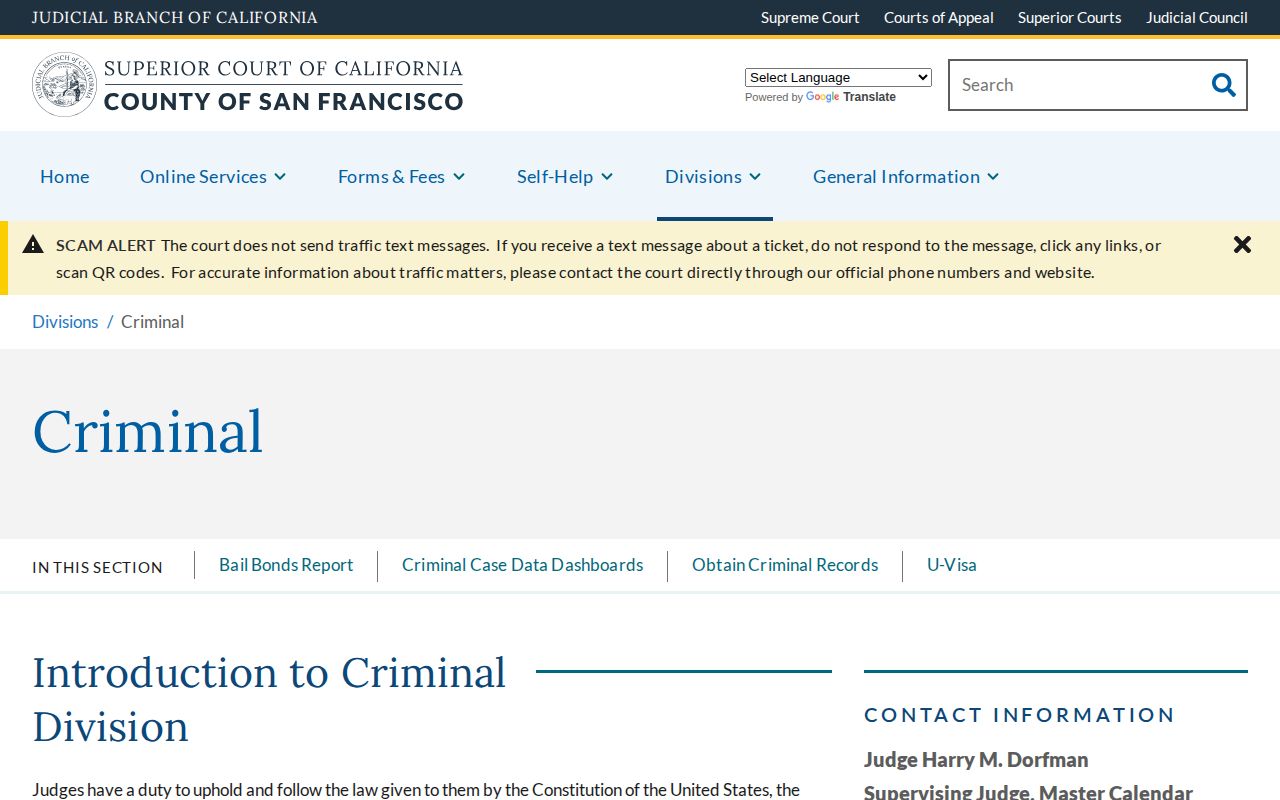
Task: Open the Supreme Court link
Action: pos(810,17)
